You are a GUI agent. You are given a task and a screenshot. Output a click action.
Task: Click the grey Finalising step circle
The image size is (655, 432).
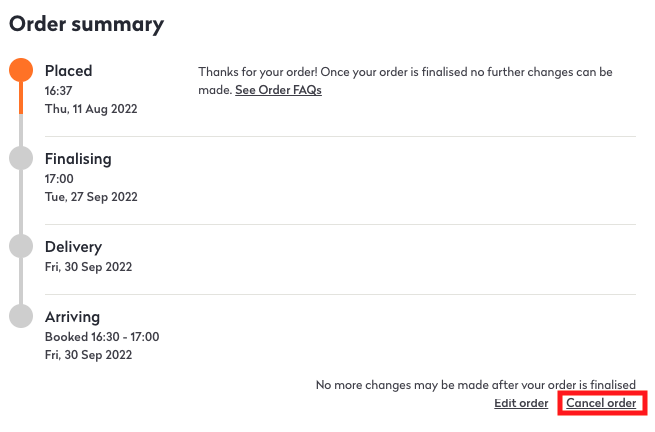[x=21, y=158]
